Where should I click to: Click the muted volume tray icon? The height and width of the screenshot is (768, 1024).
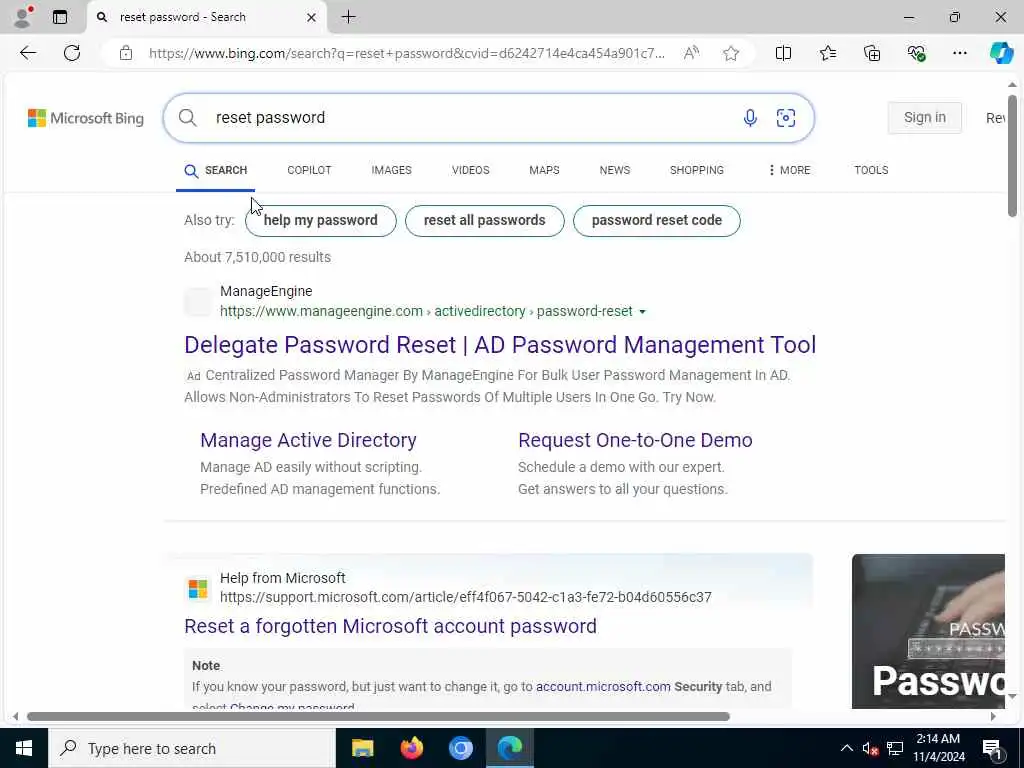[x=870, y=748]
